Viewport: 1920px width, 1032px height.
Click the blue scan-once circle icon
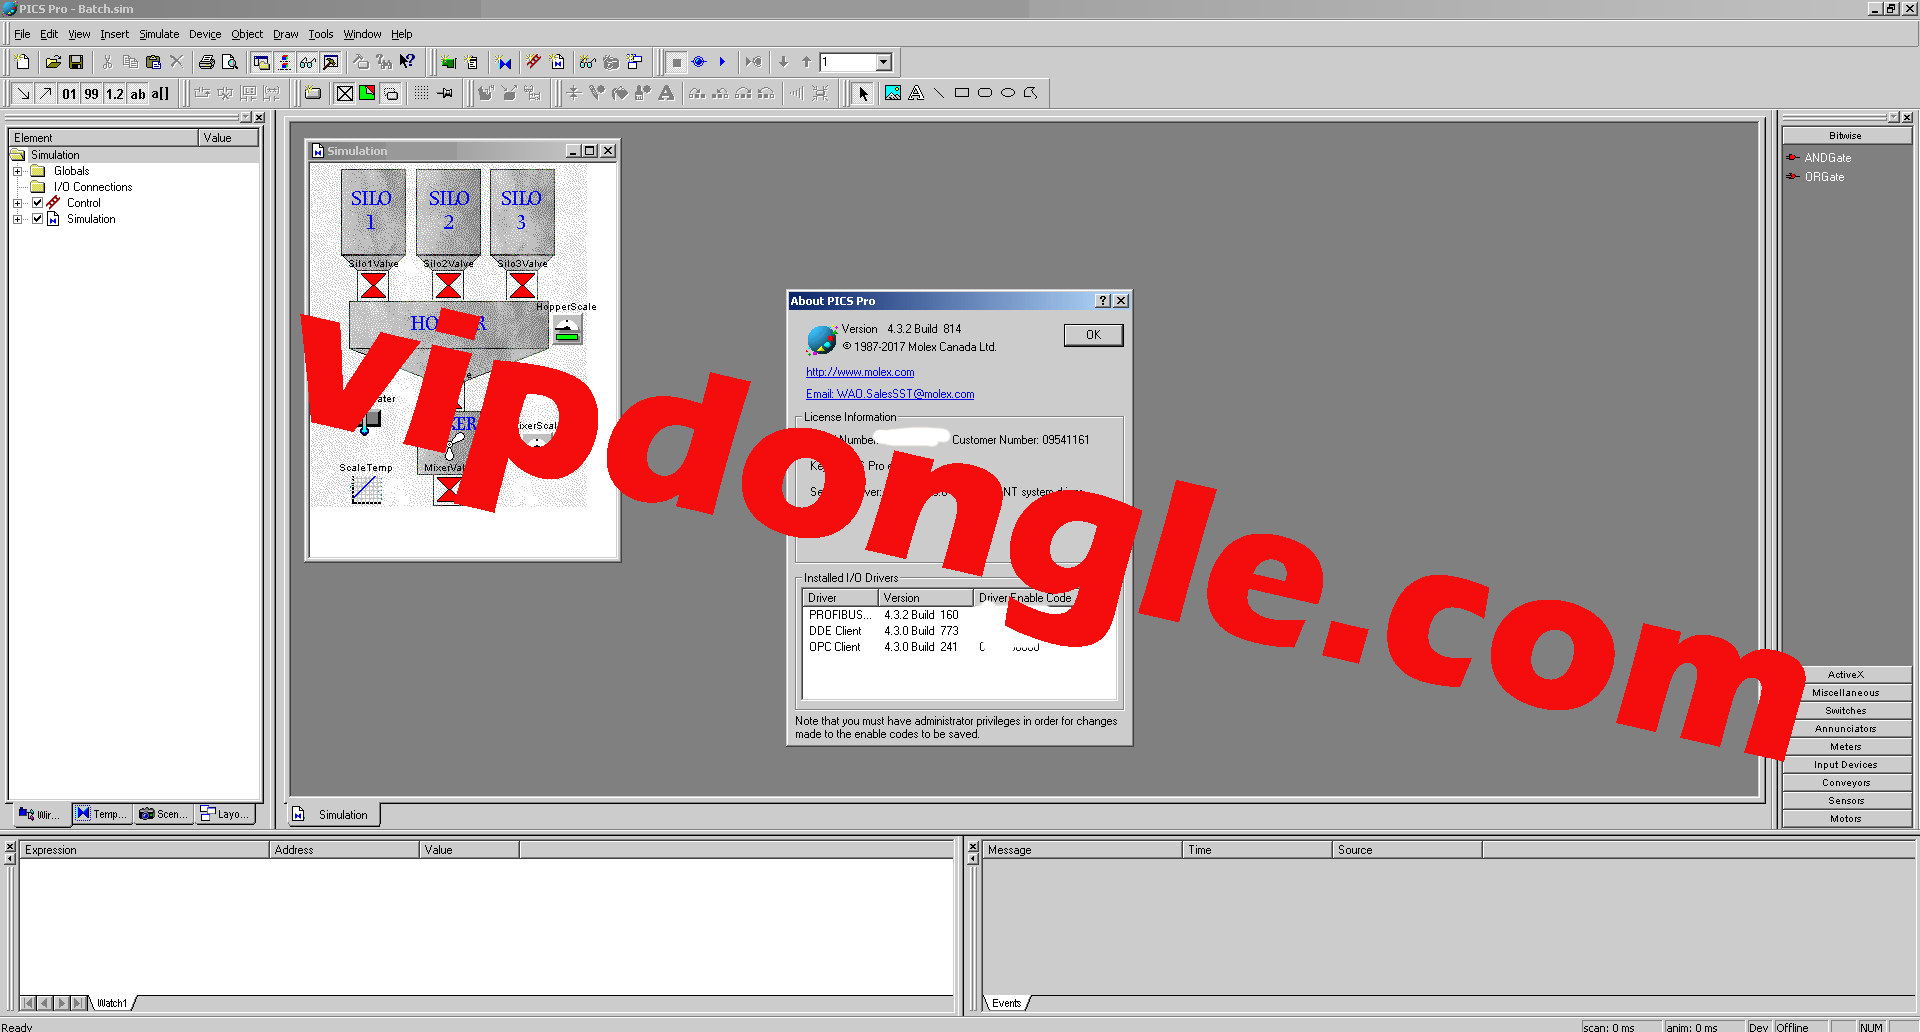click(x=699, y=62)
